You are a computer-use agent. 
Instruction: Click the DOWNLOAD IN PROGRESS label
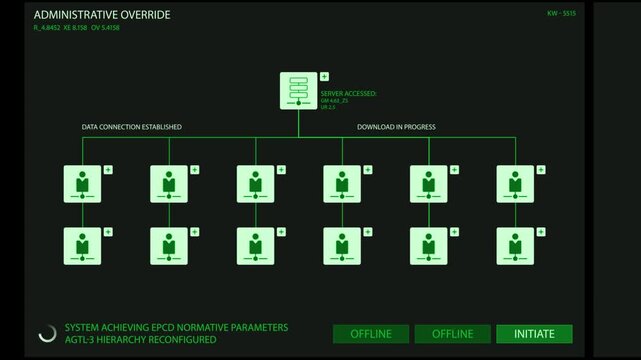point(396,127)
